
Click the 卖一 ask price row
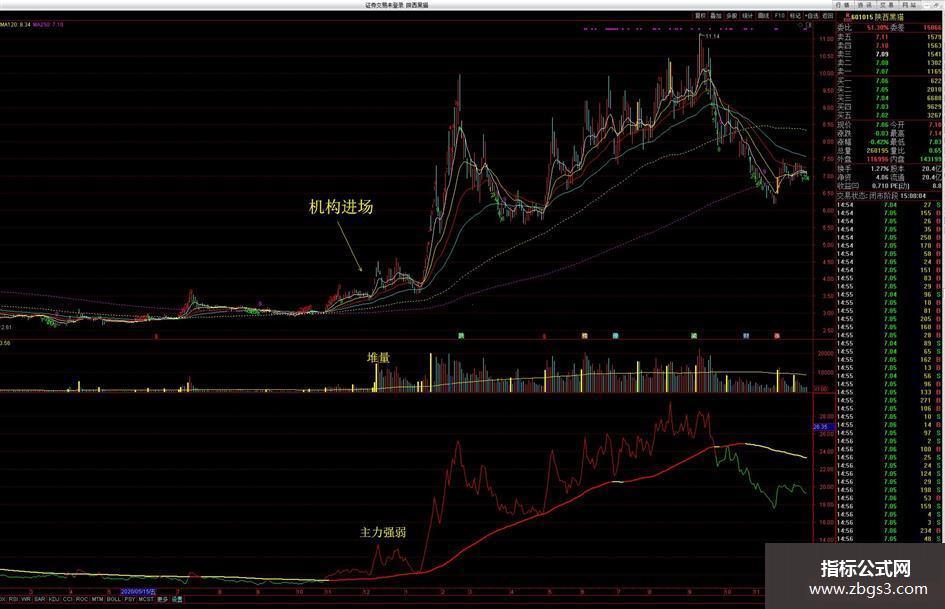pos(889,71)
